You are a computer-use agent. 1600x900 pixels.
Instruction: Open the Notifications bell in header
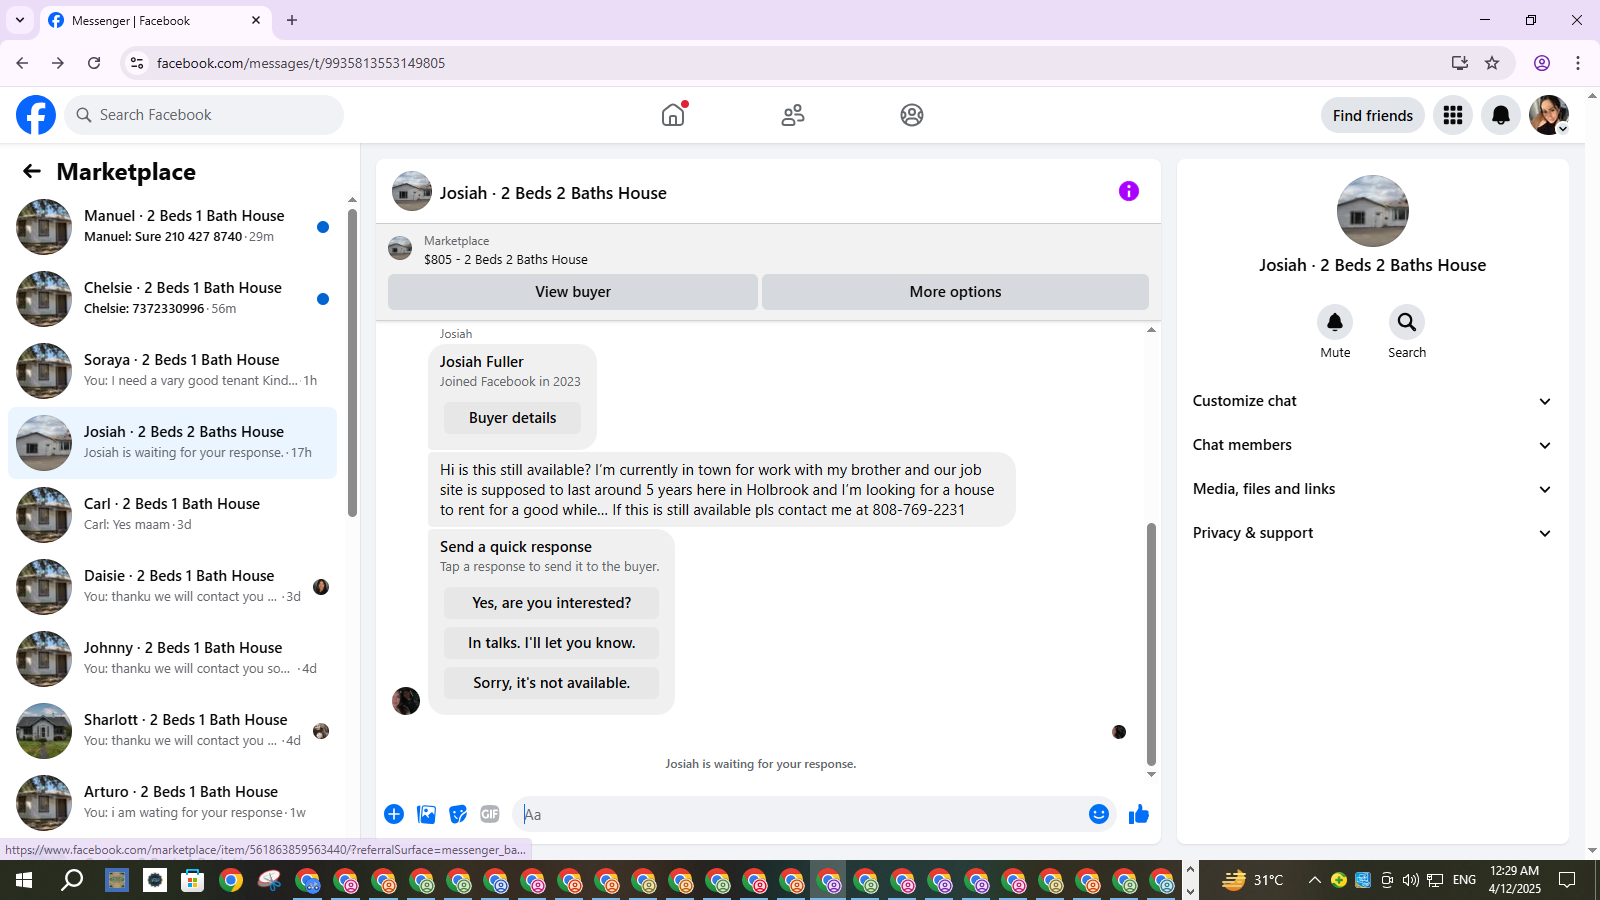coord(1501,115)
